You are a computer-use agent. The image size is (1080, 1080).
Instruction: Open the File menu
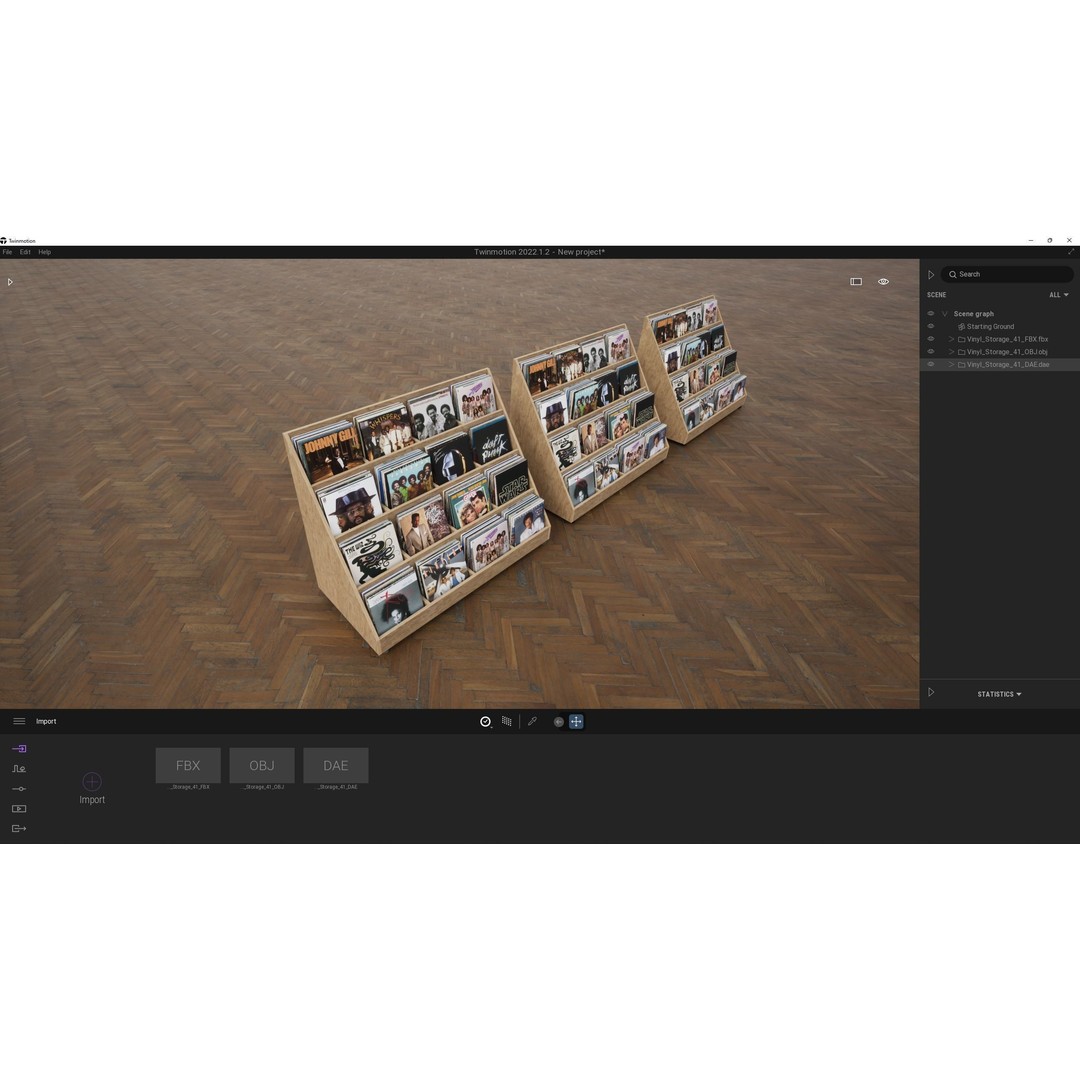8,252
